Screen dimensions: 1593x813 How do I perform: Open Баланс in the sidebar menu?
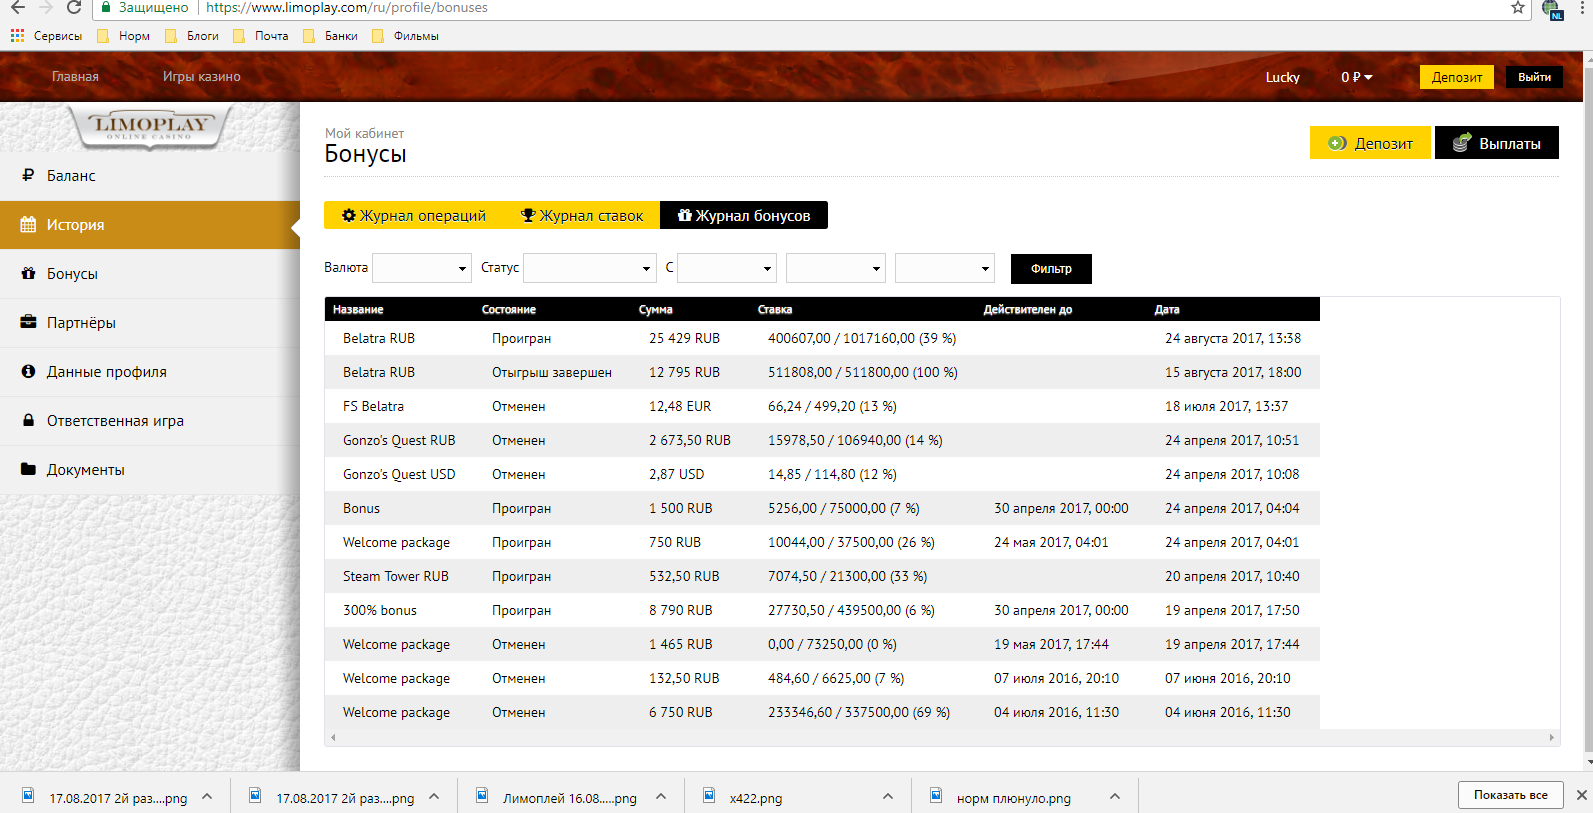click(x=150, y=175)
